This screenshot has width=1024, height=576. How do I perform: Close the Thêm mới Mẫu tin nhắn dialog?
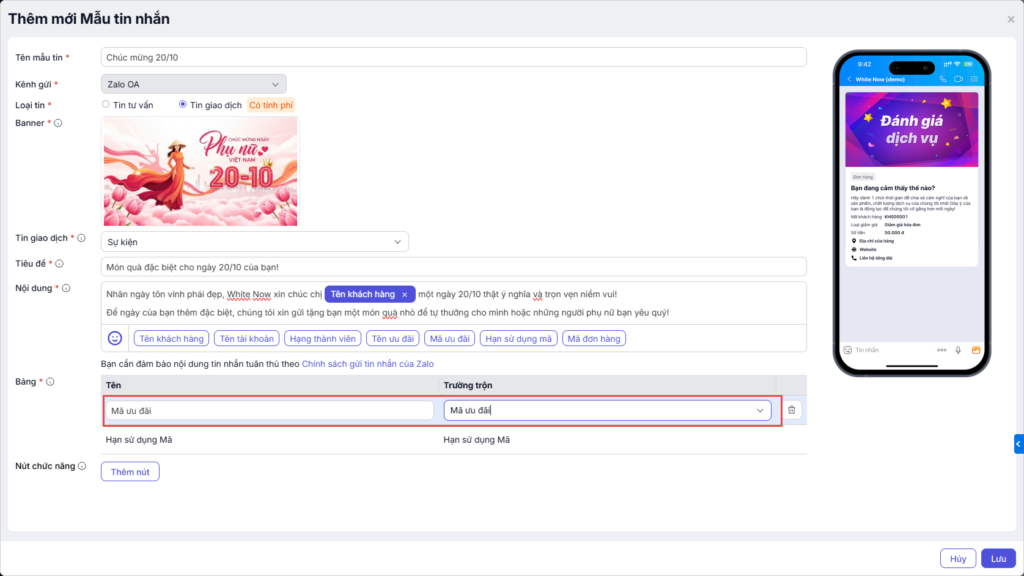tap(1010, 20)
